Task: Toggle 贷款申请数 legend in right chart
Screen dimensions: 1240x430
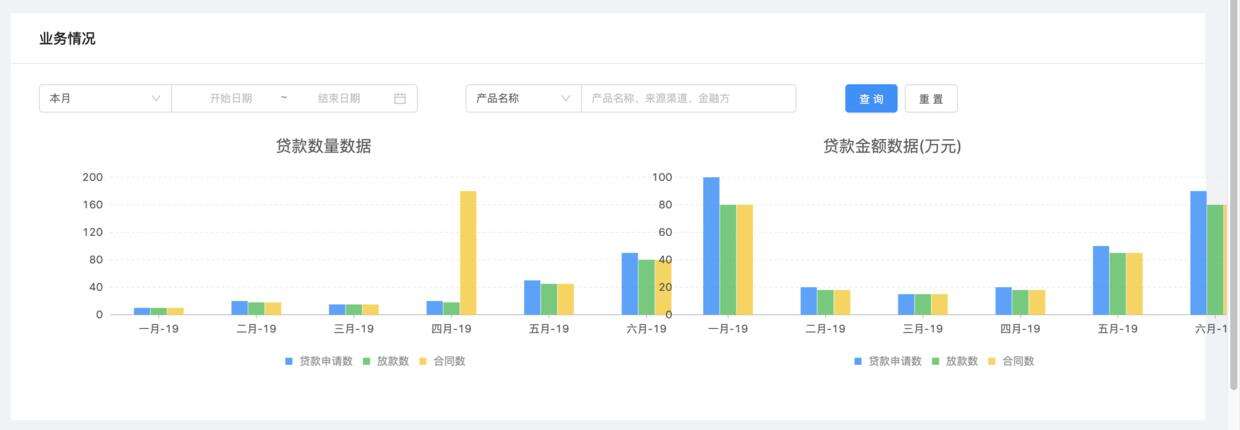Action: (x=888, y=361)
